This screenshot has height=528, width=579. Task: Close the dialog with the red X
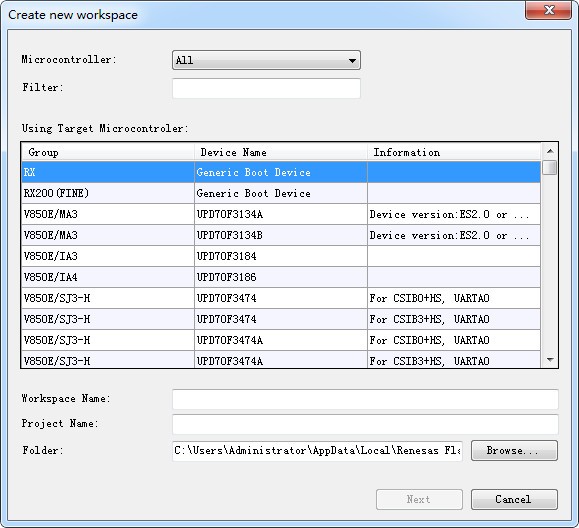[549, 10]
